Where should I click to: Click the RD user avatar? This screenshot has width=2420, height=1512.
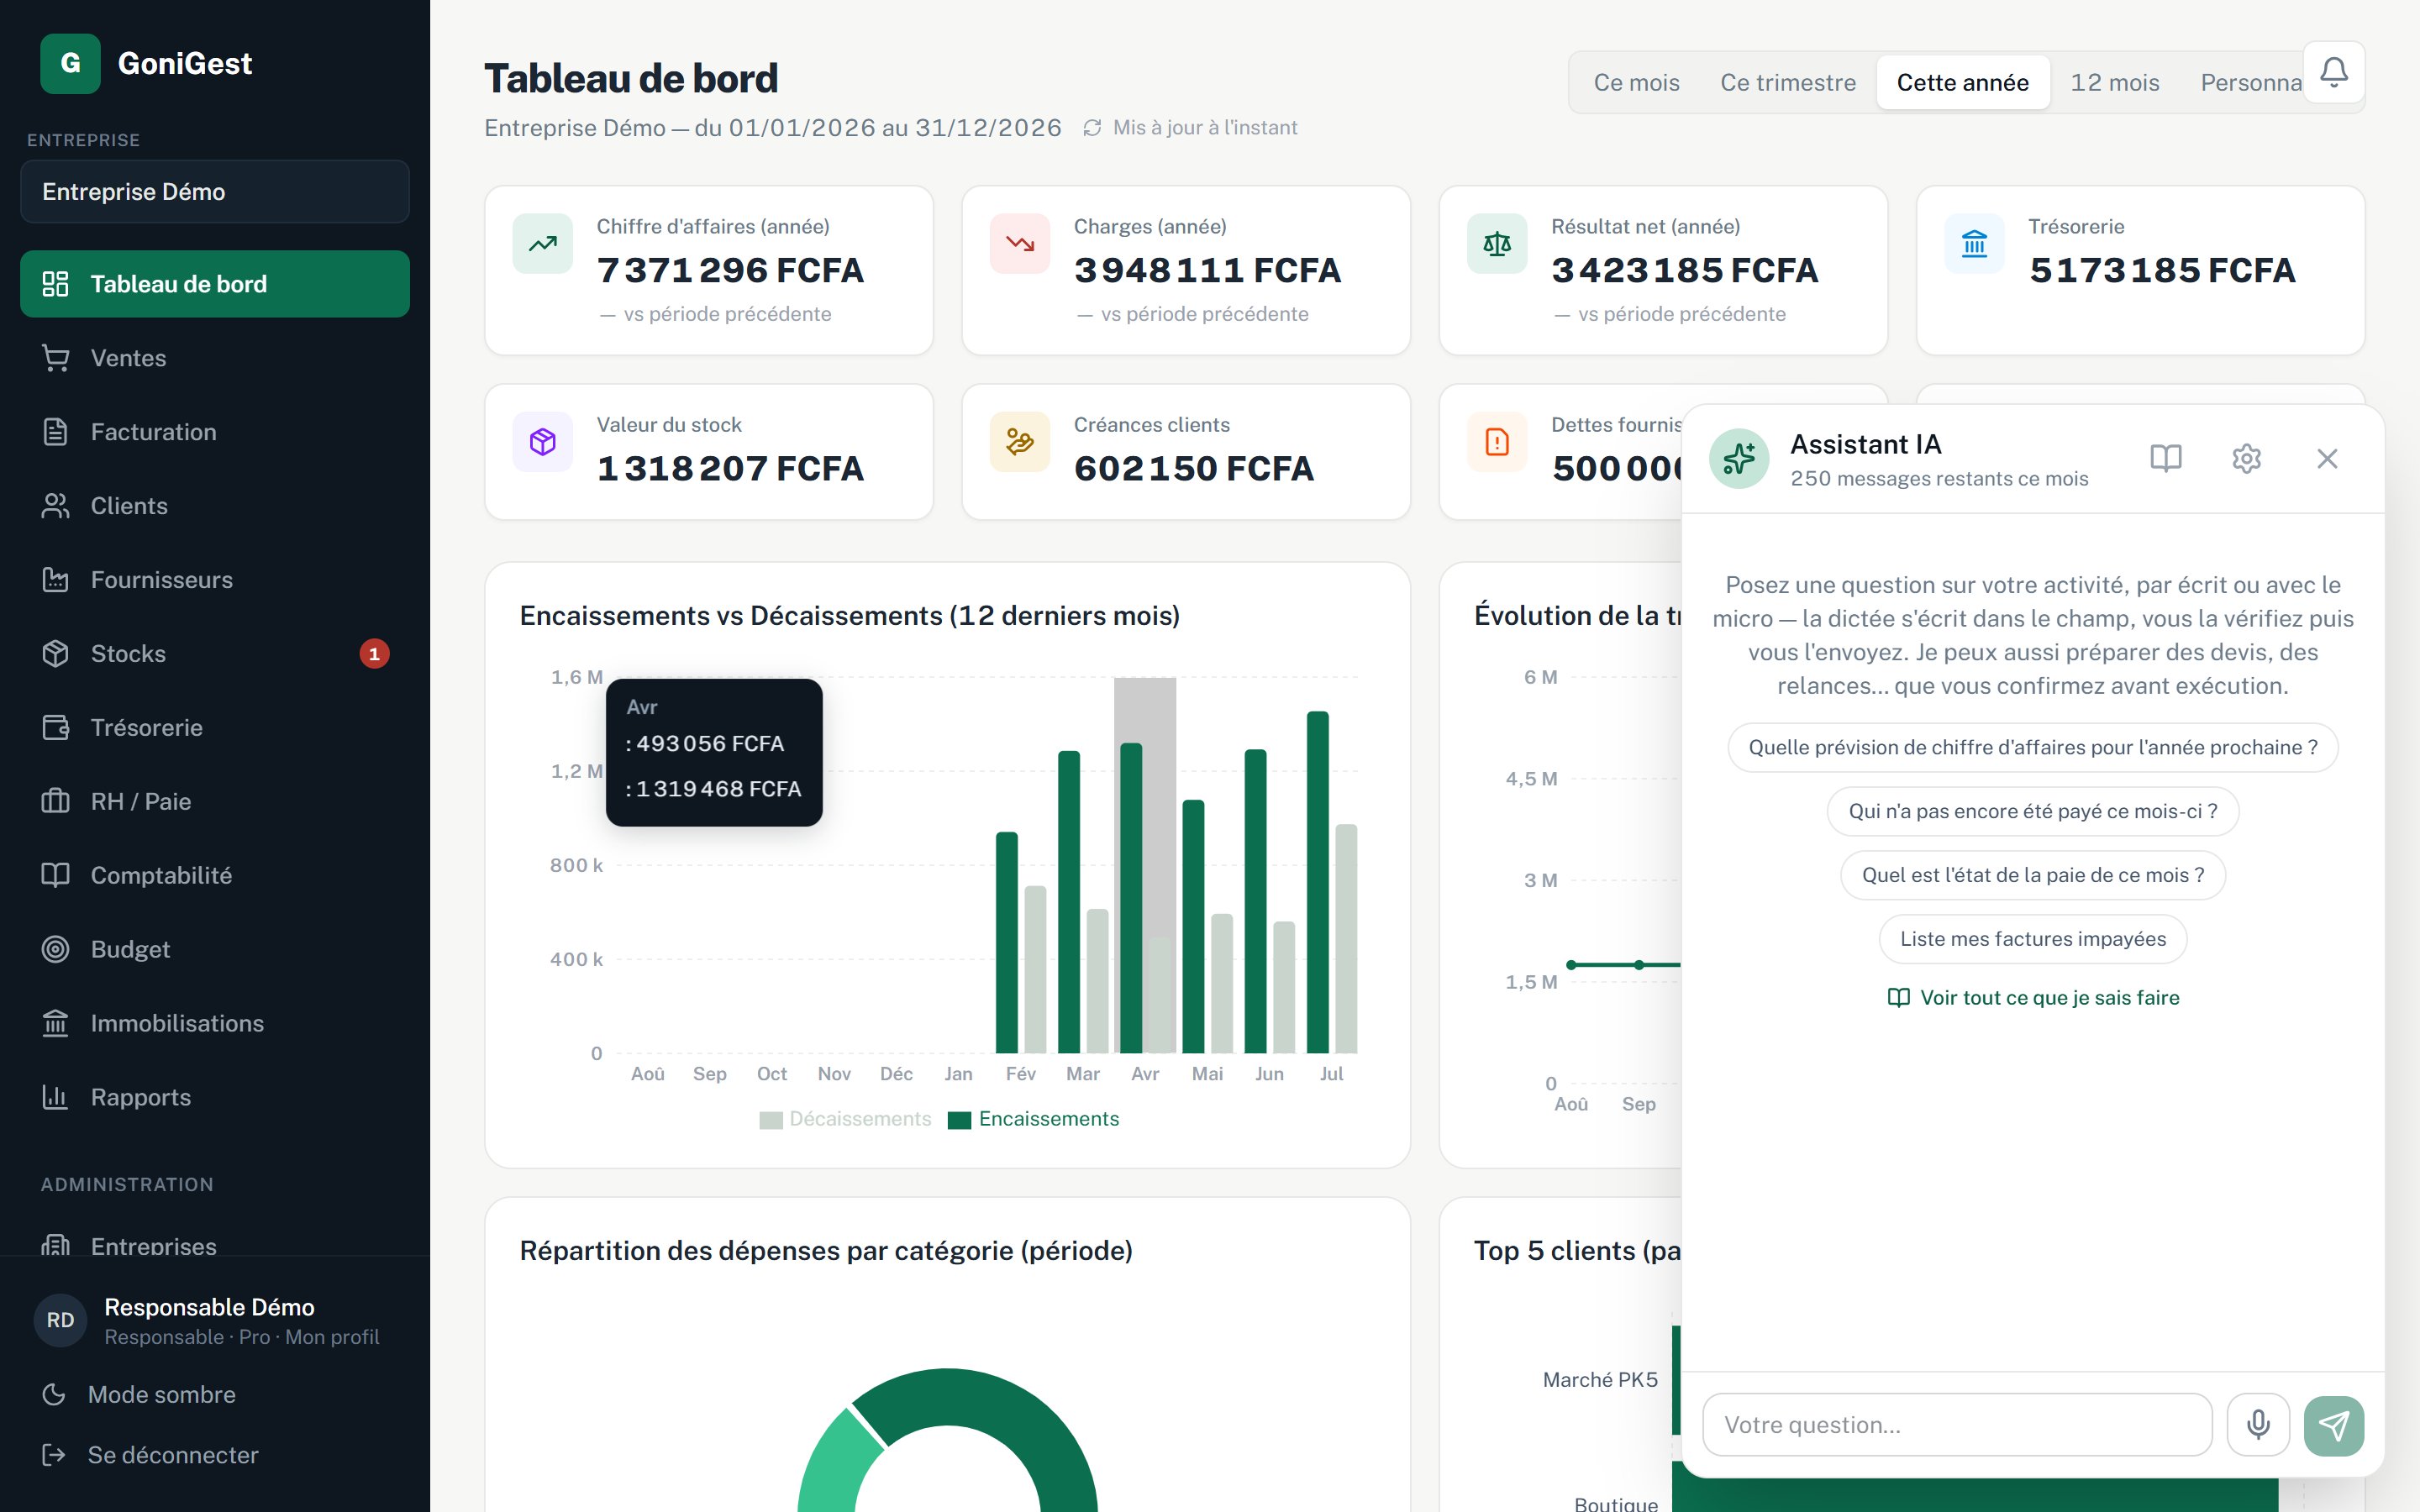pyautogui.click(x=60, y=1320)
